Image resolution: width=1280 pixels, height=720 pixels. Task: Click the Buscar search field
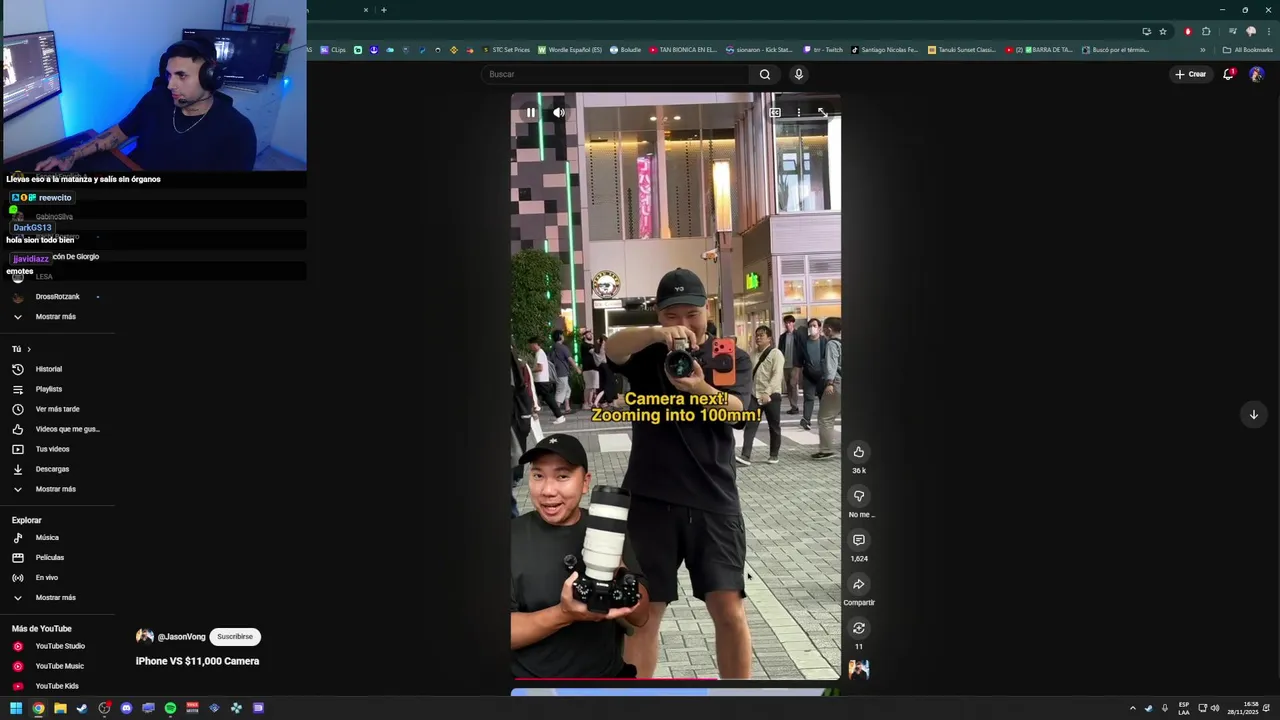[x=615, y=74]
